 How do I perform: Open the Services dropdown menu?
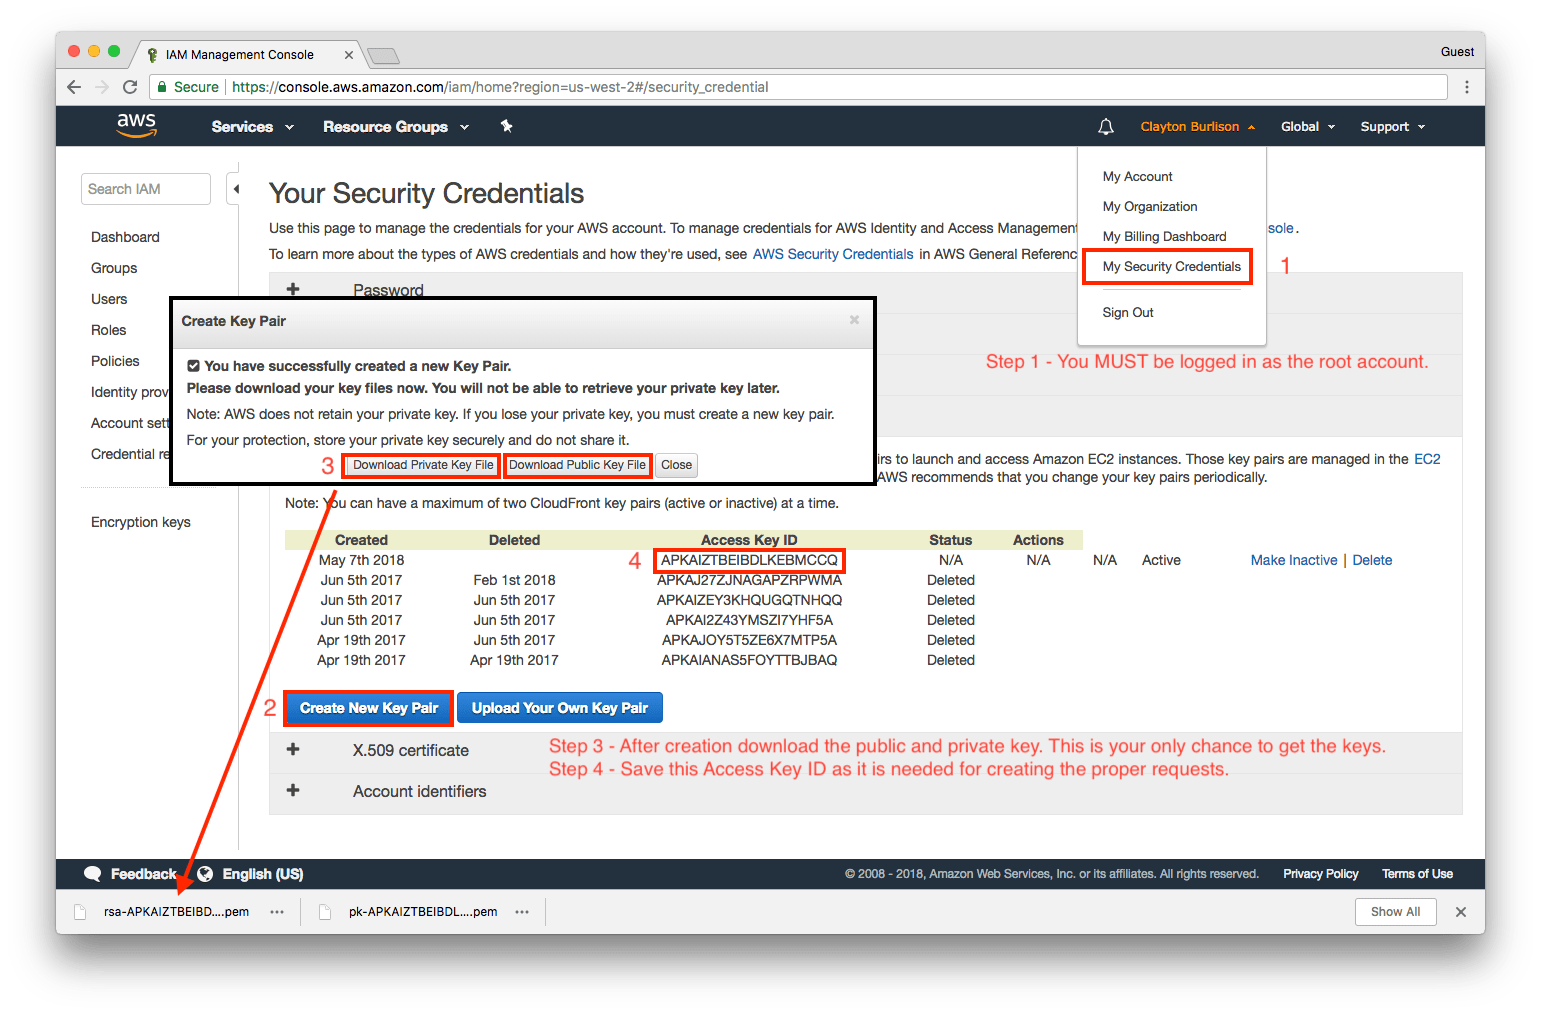(253, 127)
